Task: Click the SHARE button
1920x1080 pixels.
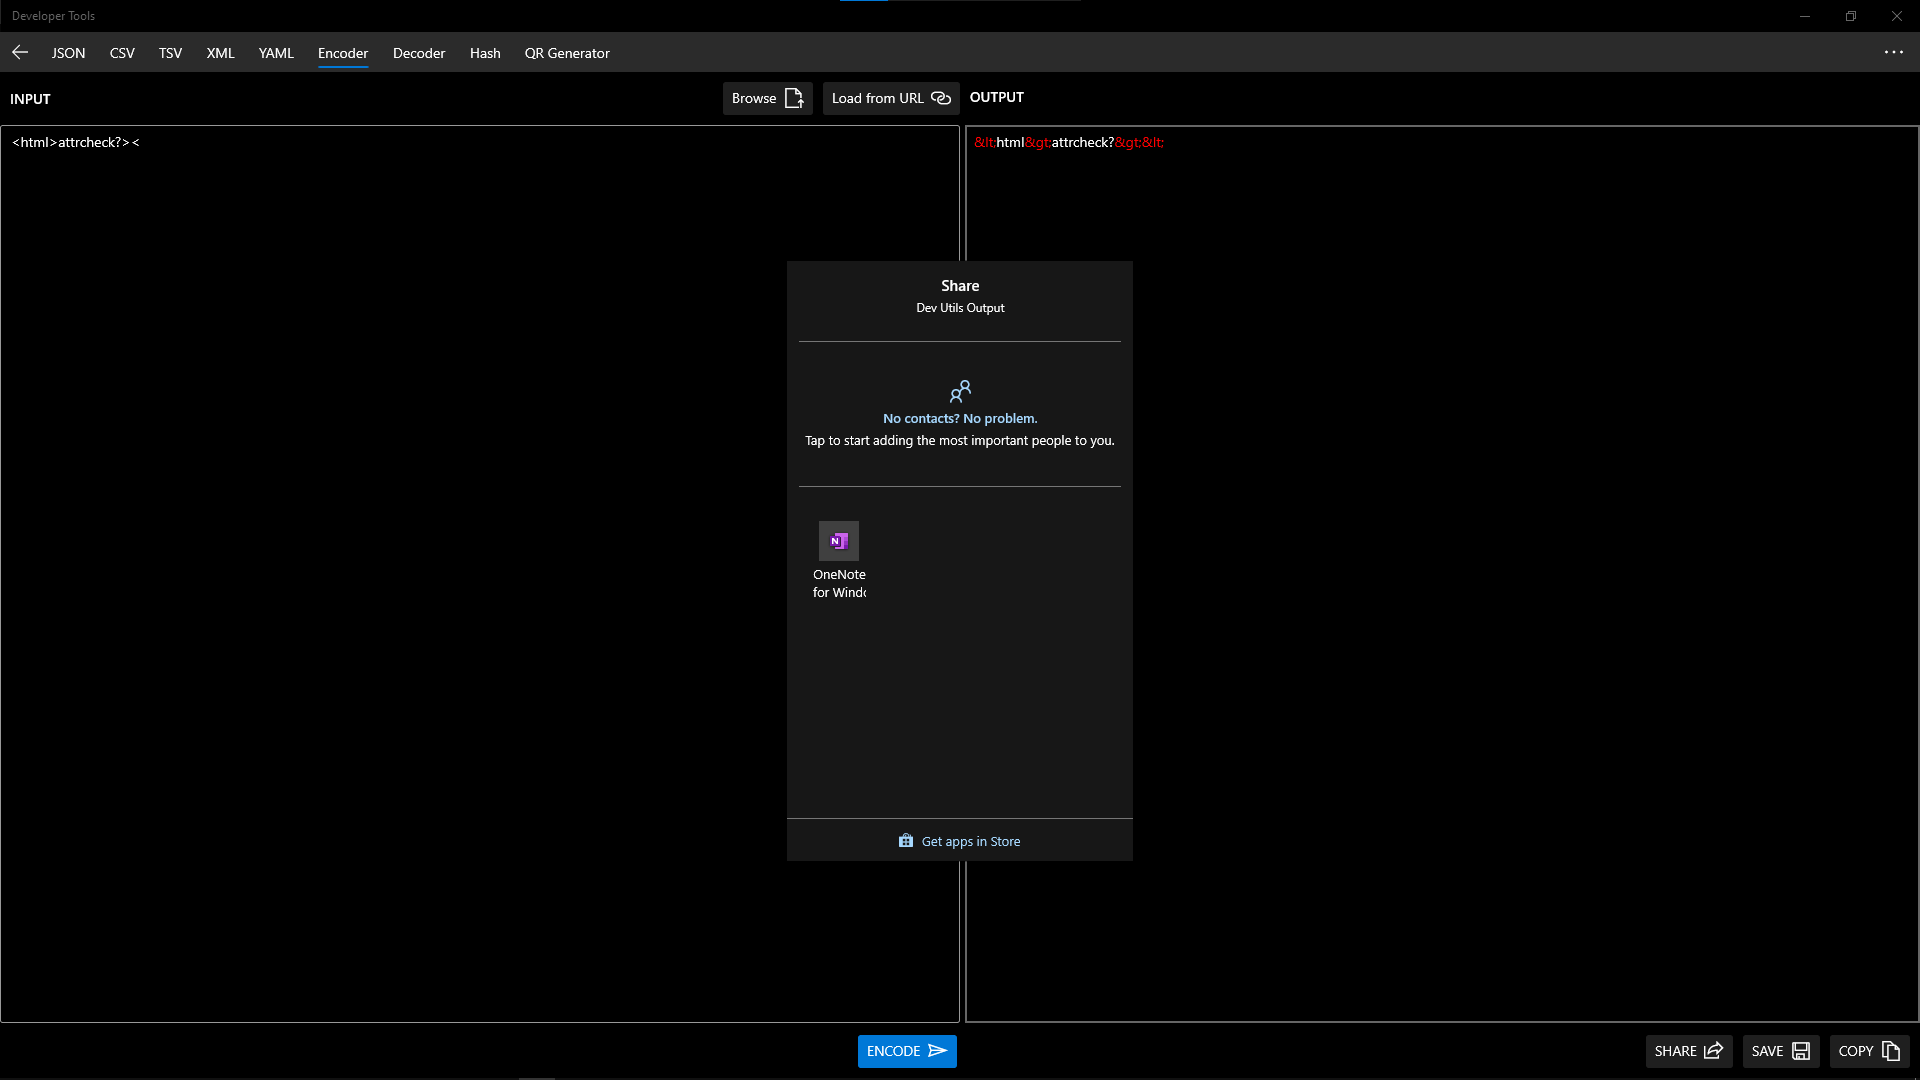Action: [x=1688, y=1051]
